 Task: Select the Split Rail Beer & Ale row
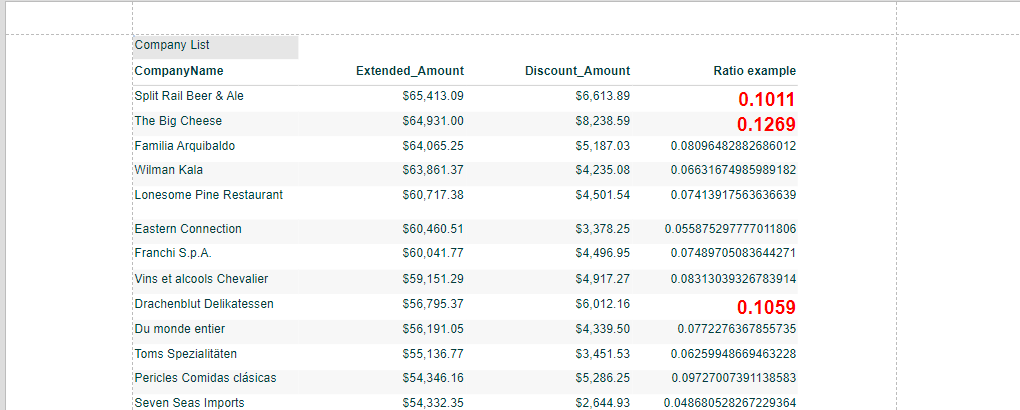tap(465, 98)
